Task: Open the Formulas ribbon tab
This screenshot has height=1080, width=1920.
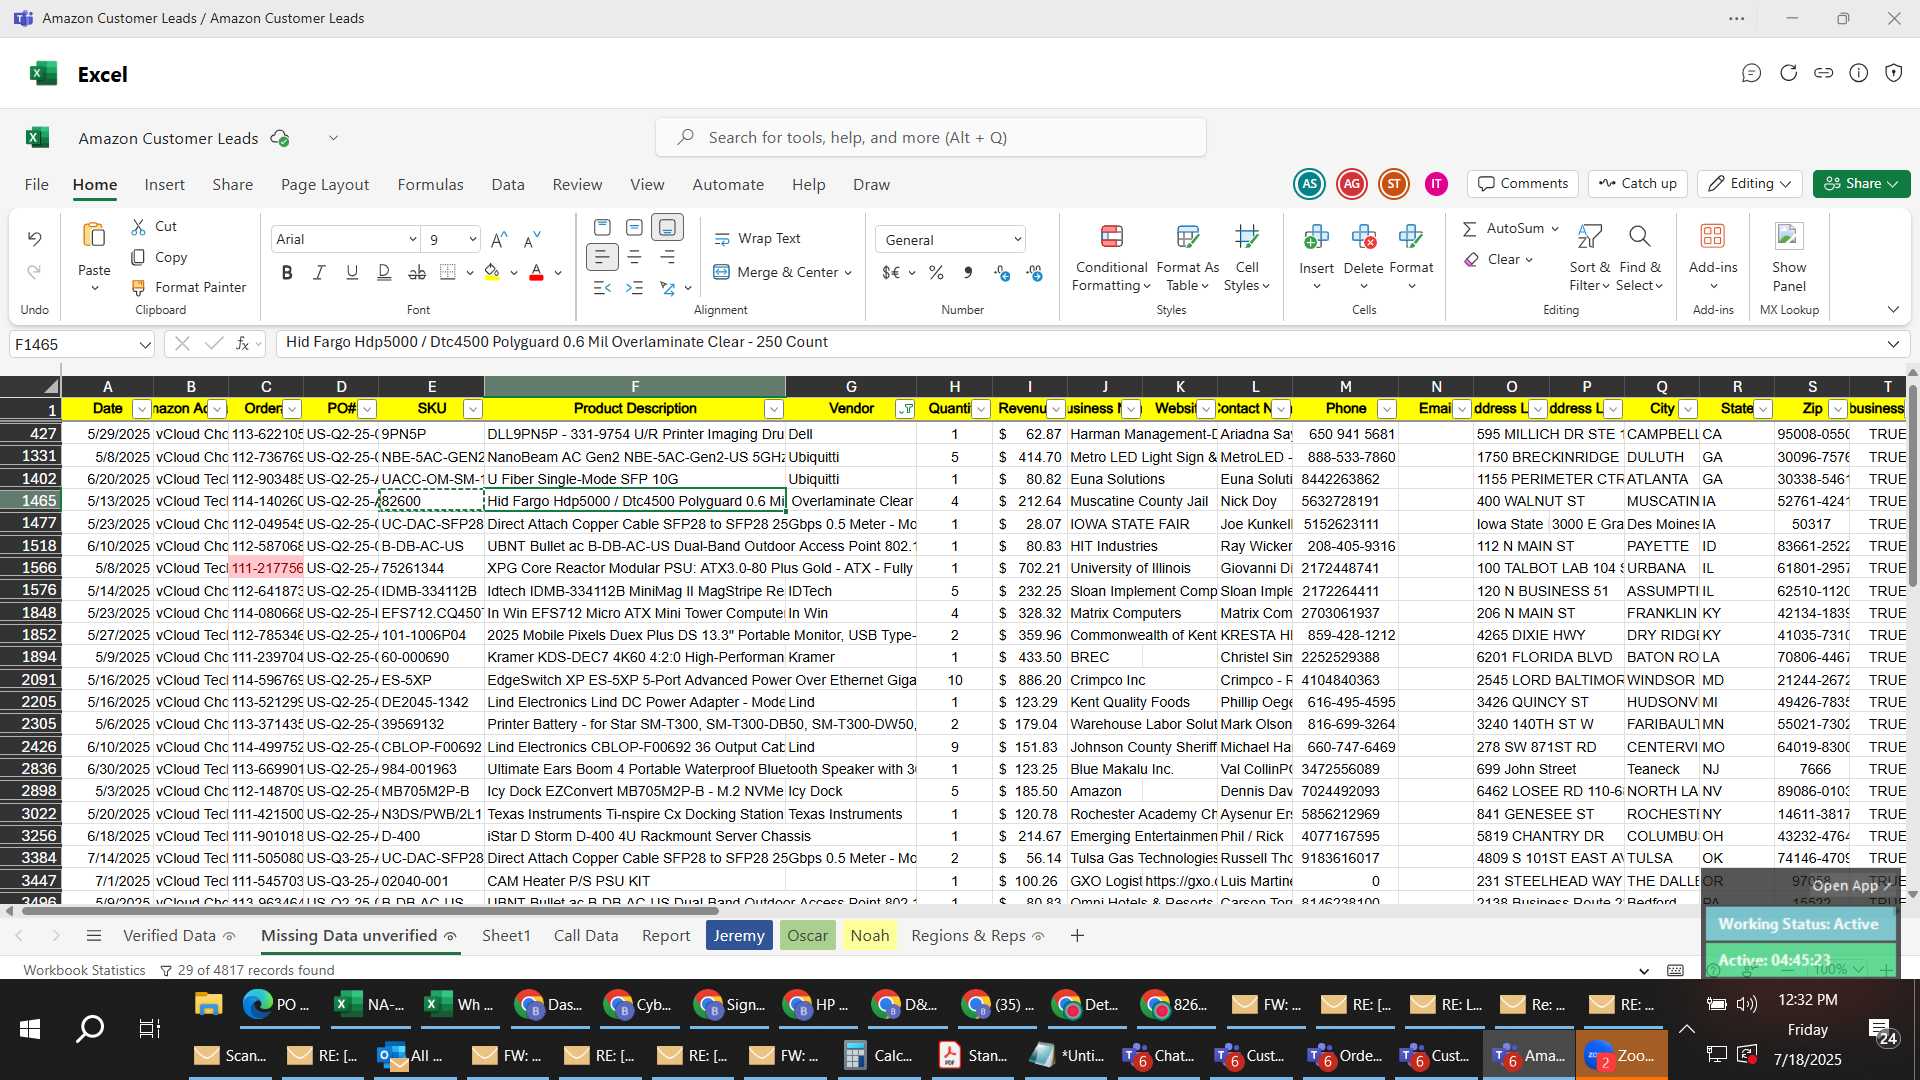Action: [x=430, y=184]
